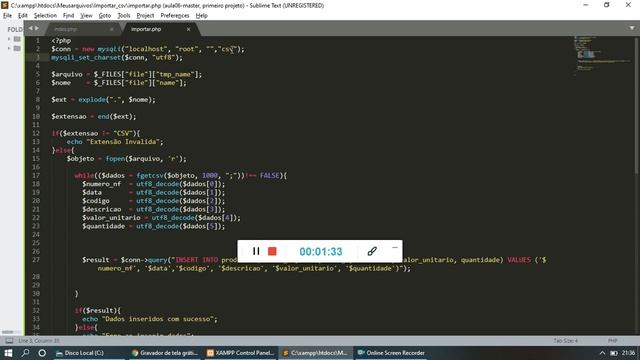Click the $quantidade variable assignment
Image resolution: width=640 pixels, height=360 pixels.
click(x=153, y=226)
